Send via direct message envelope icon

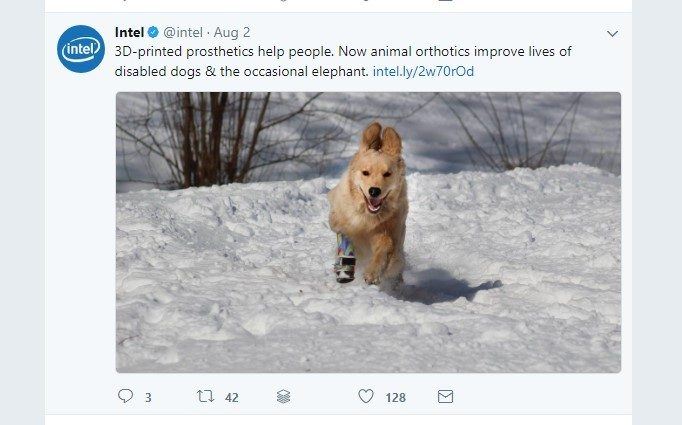(x=446, y=397)
